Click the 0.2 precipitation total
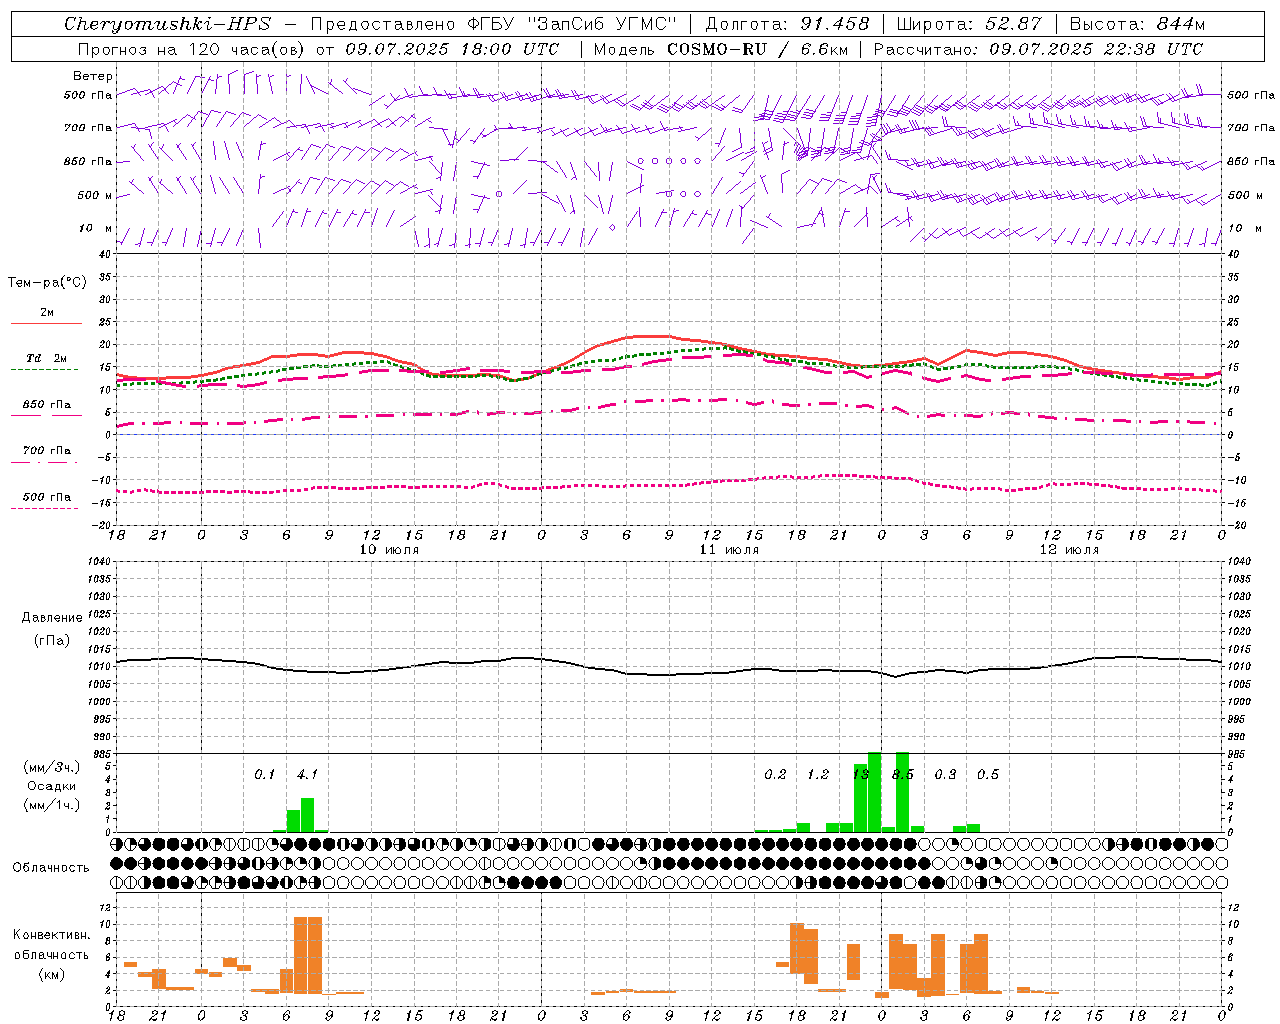 pyautogui.click(x=775, y=775)
